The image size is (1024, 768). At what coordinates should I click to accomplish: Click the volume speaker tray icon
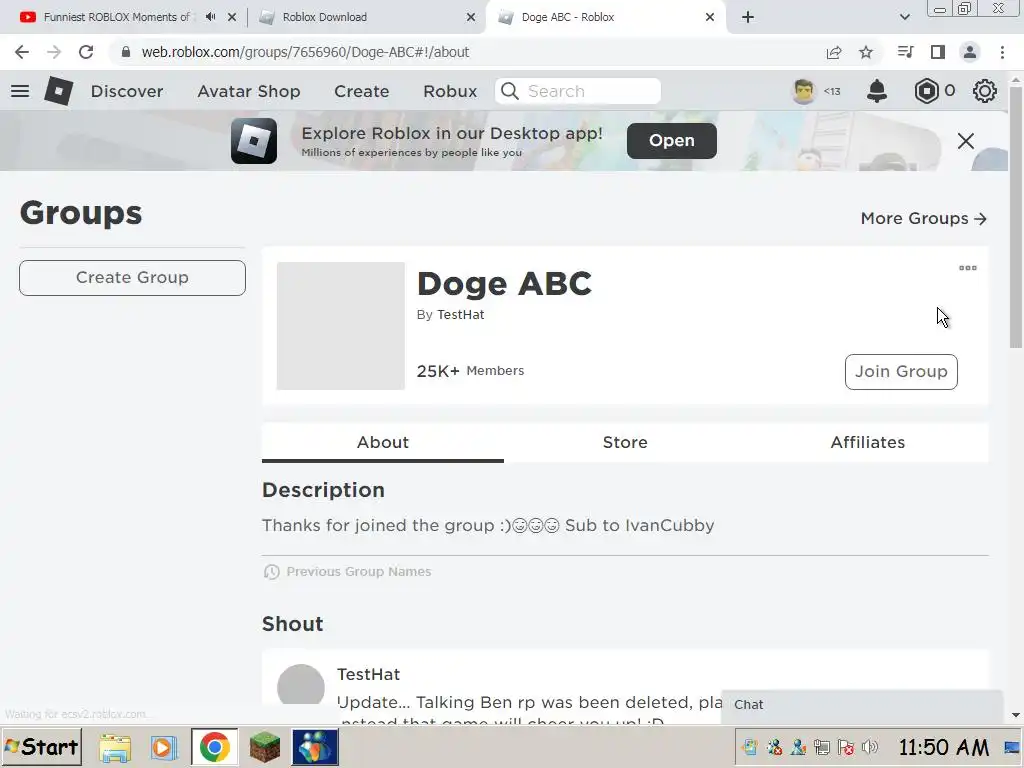[x=869, y=747]
